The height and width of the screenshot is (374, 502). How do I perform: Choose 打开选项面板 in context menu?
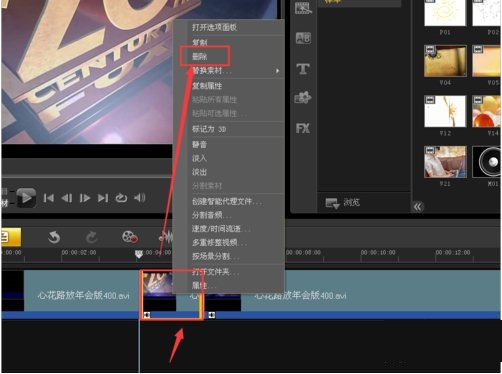tap(214, 27)
